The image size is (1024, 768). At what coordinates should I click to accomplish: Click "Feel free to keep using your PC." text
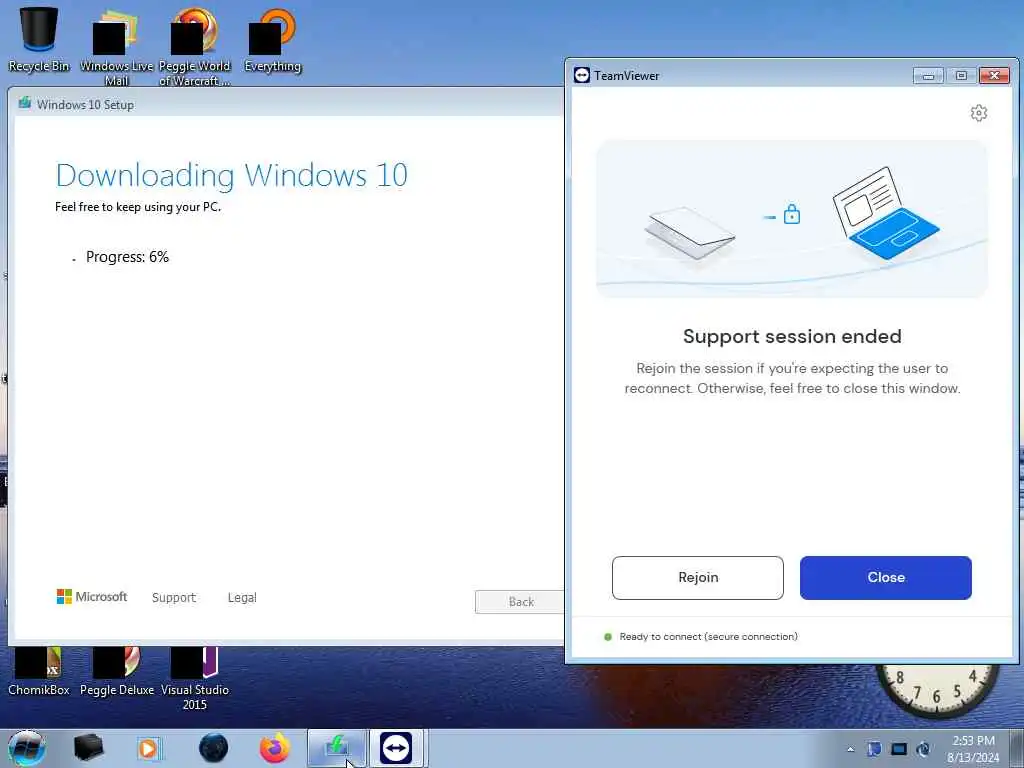click(x=138, y=207)
